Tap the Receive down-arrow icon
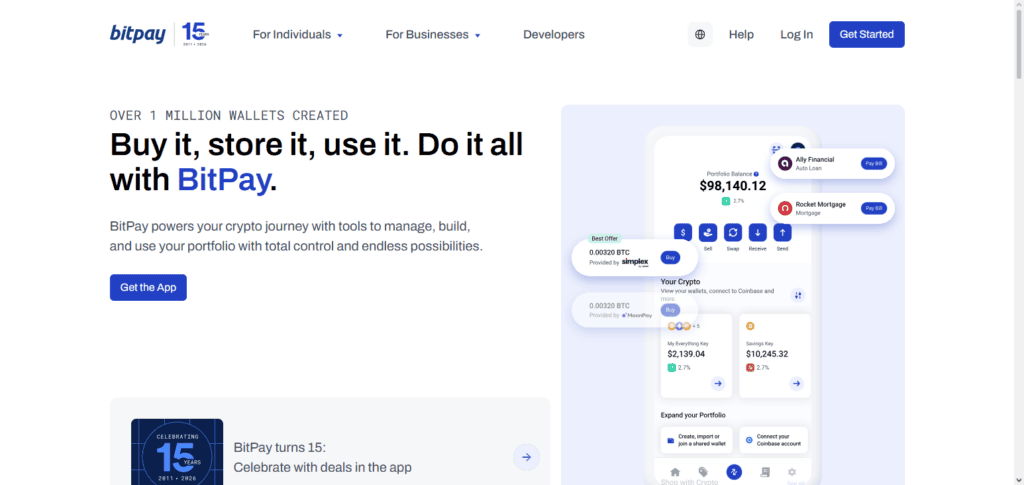Viewport: 1024px width, 485px height. click(x=758, y=232)
